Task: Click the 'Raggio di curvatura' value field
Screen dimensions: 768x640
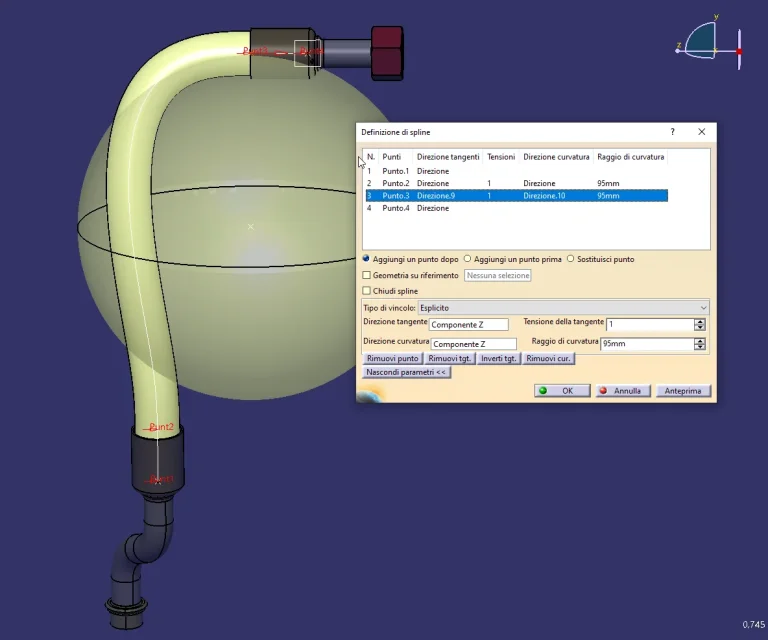Action: tap(647, 344)
